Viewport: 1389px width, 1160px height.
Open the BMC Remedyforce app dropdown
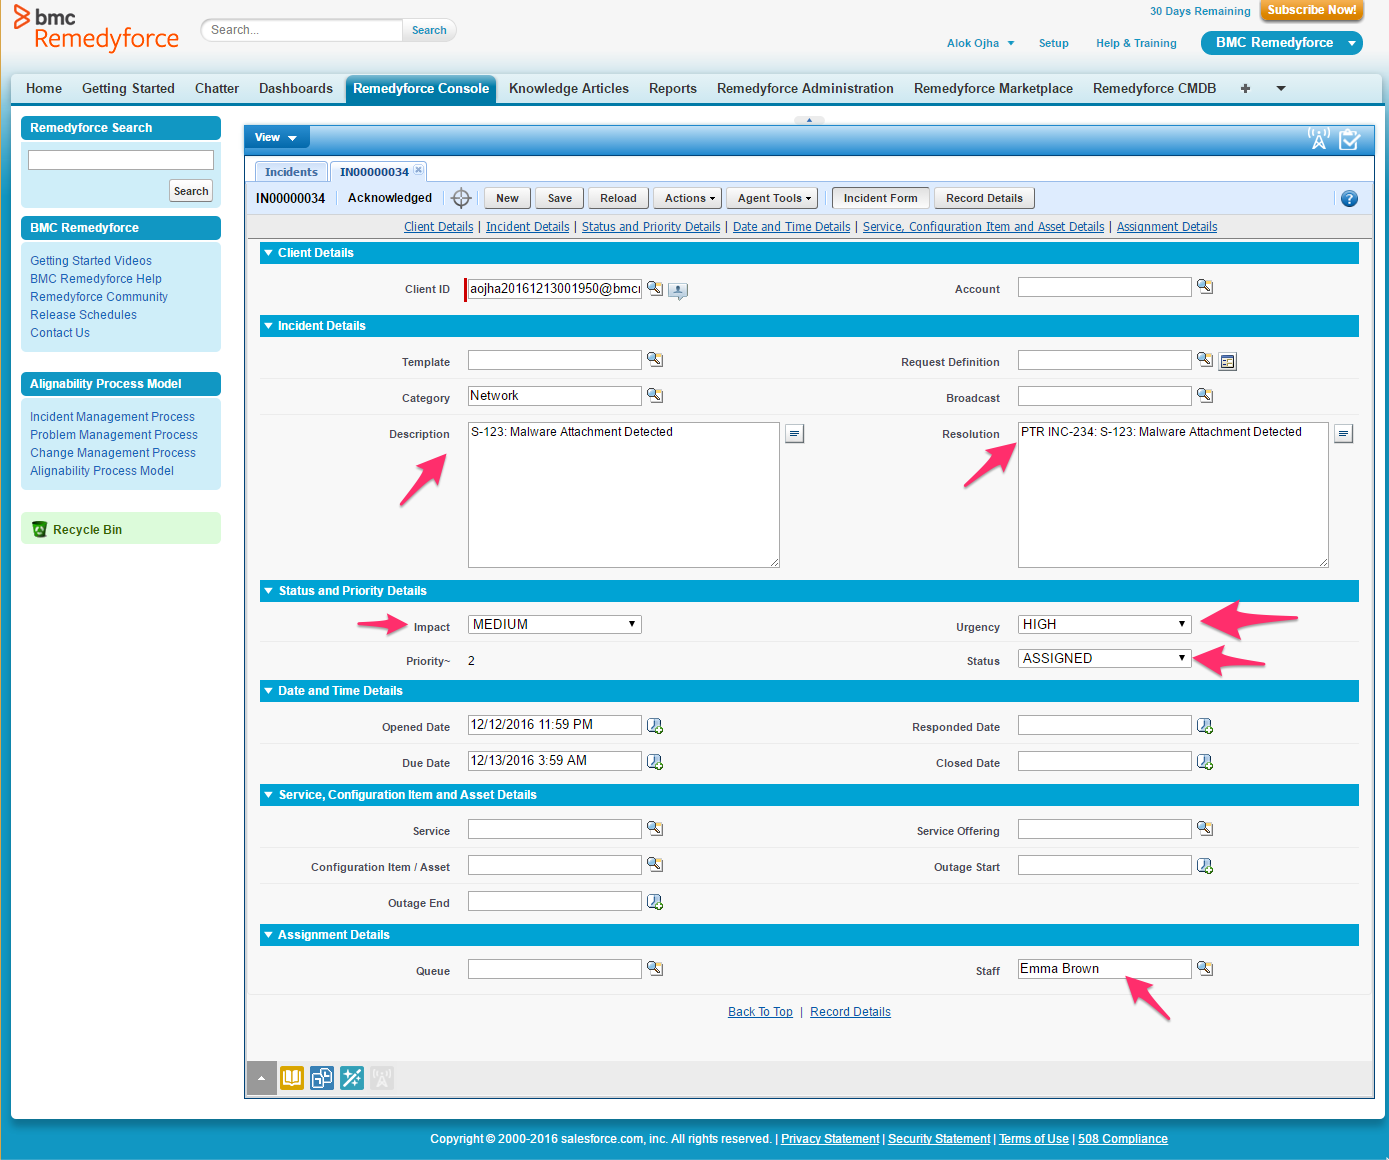[1282, 43]
